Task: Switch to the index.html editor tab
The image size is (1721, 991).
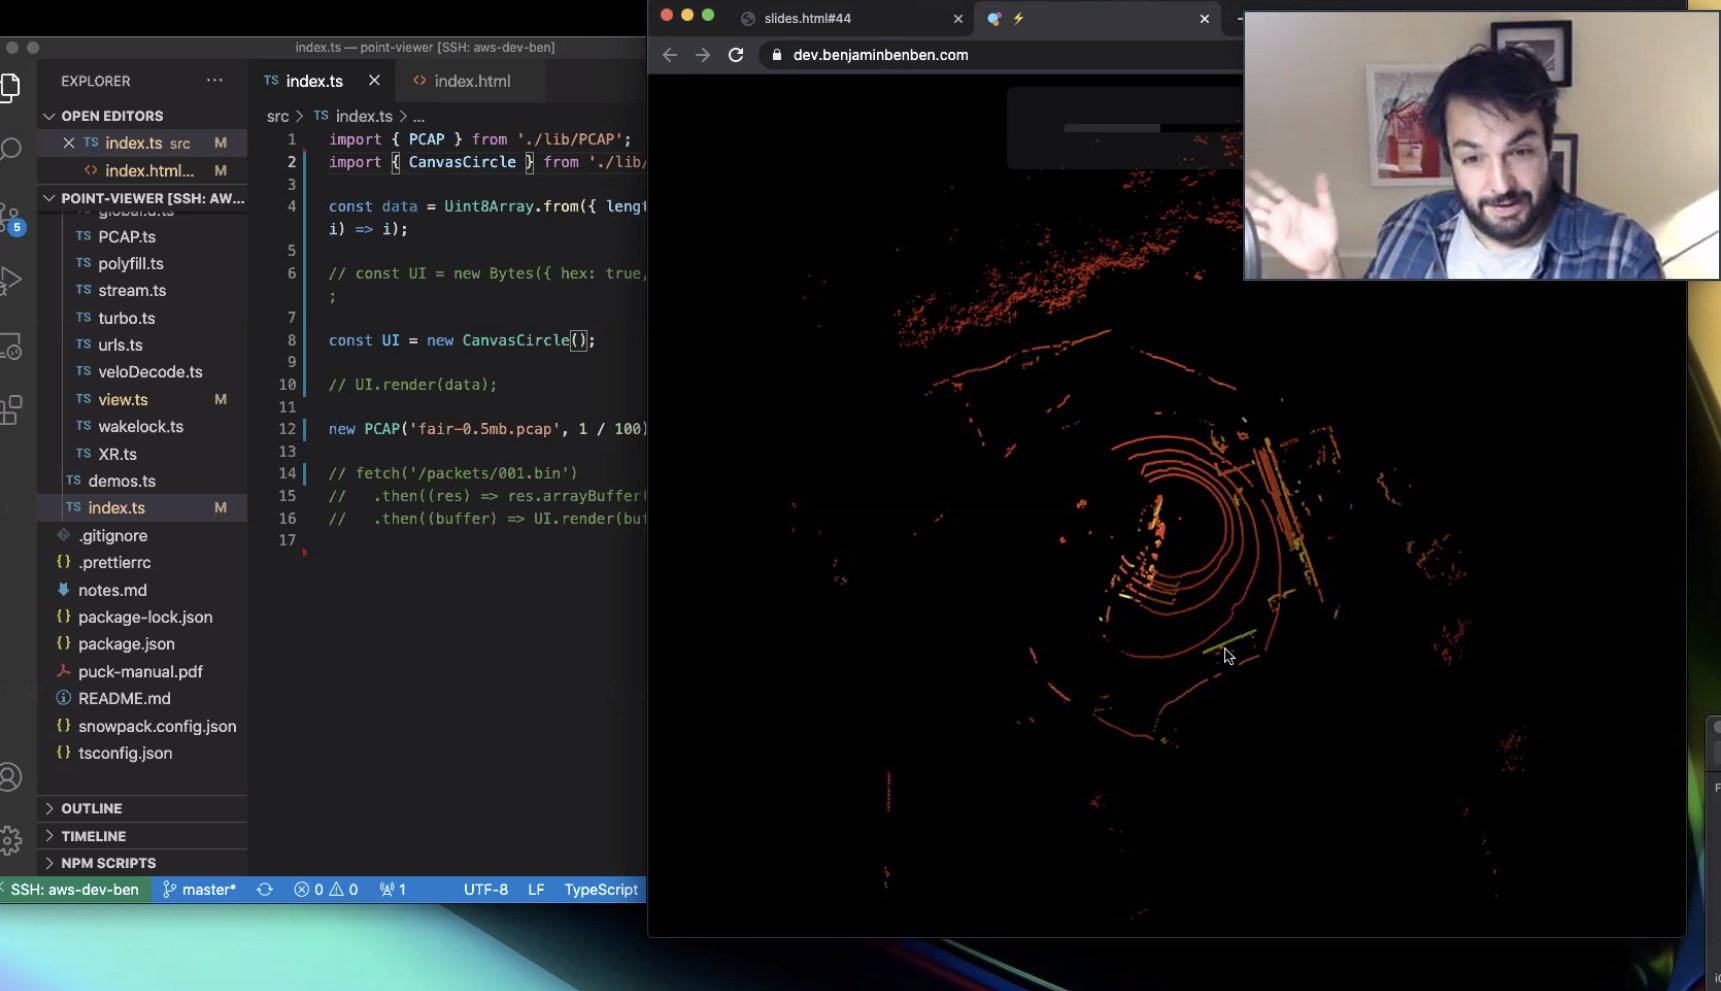Action: click(470, 81)
